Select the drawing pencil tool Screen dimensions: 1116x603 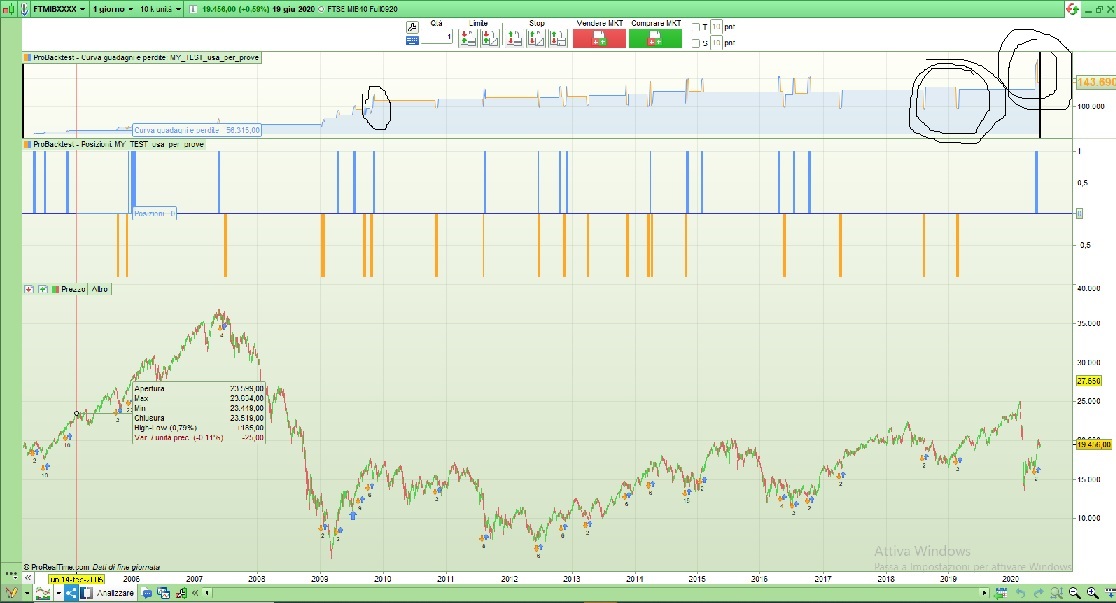click(11, 593)
